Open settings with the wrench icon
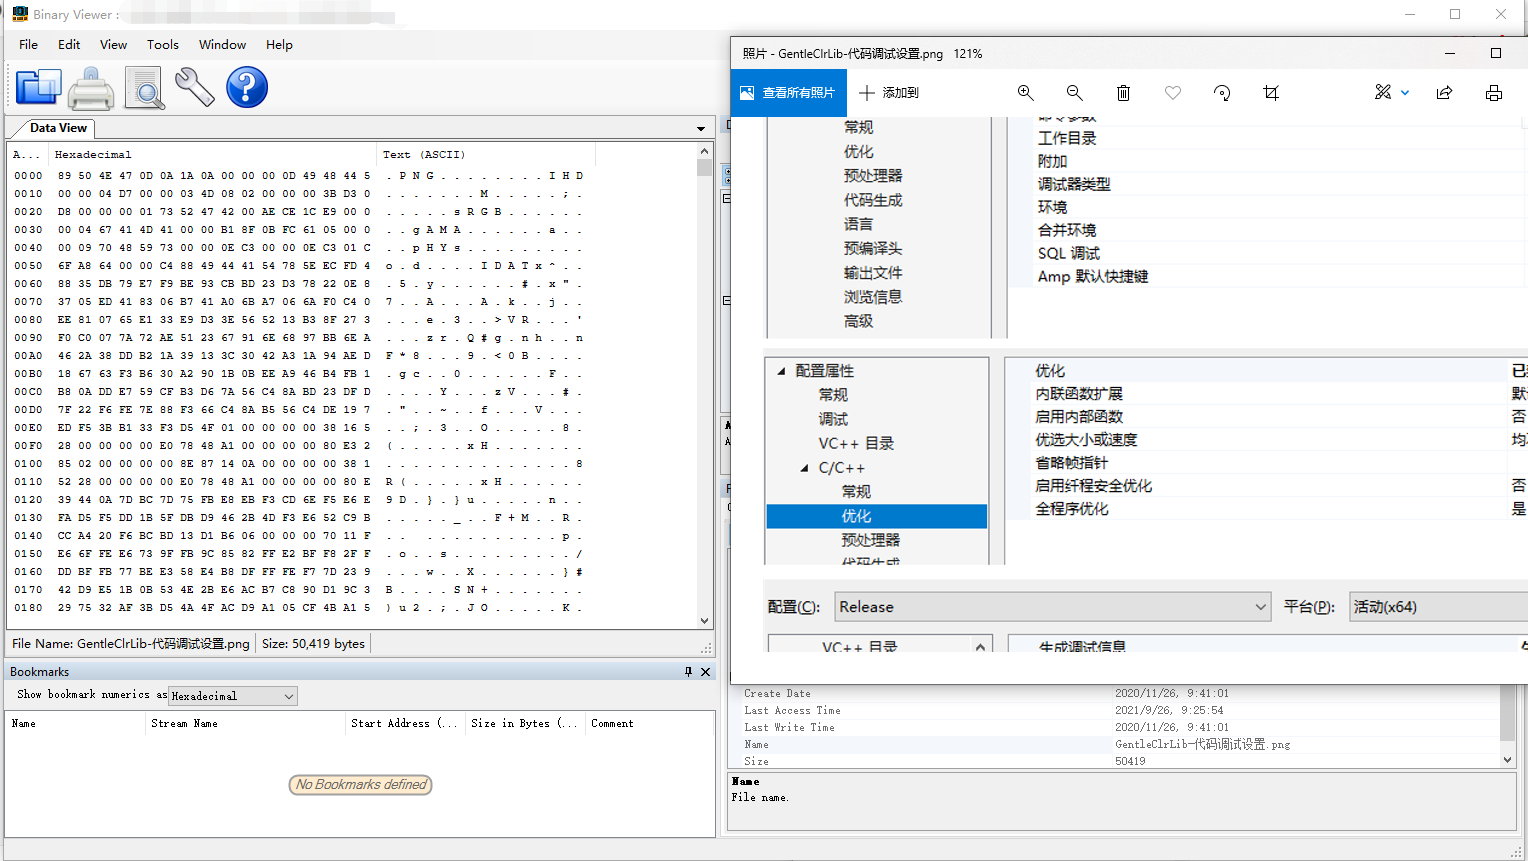This screenshot has height=861, width=1528. pyautogui.click(x=195, y=87)
